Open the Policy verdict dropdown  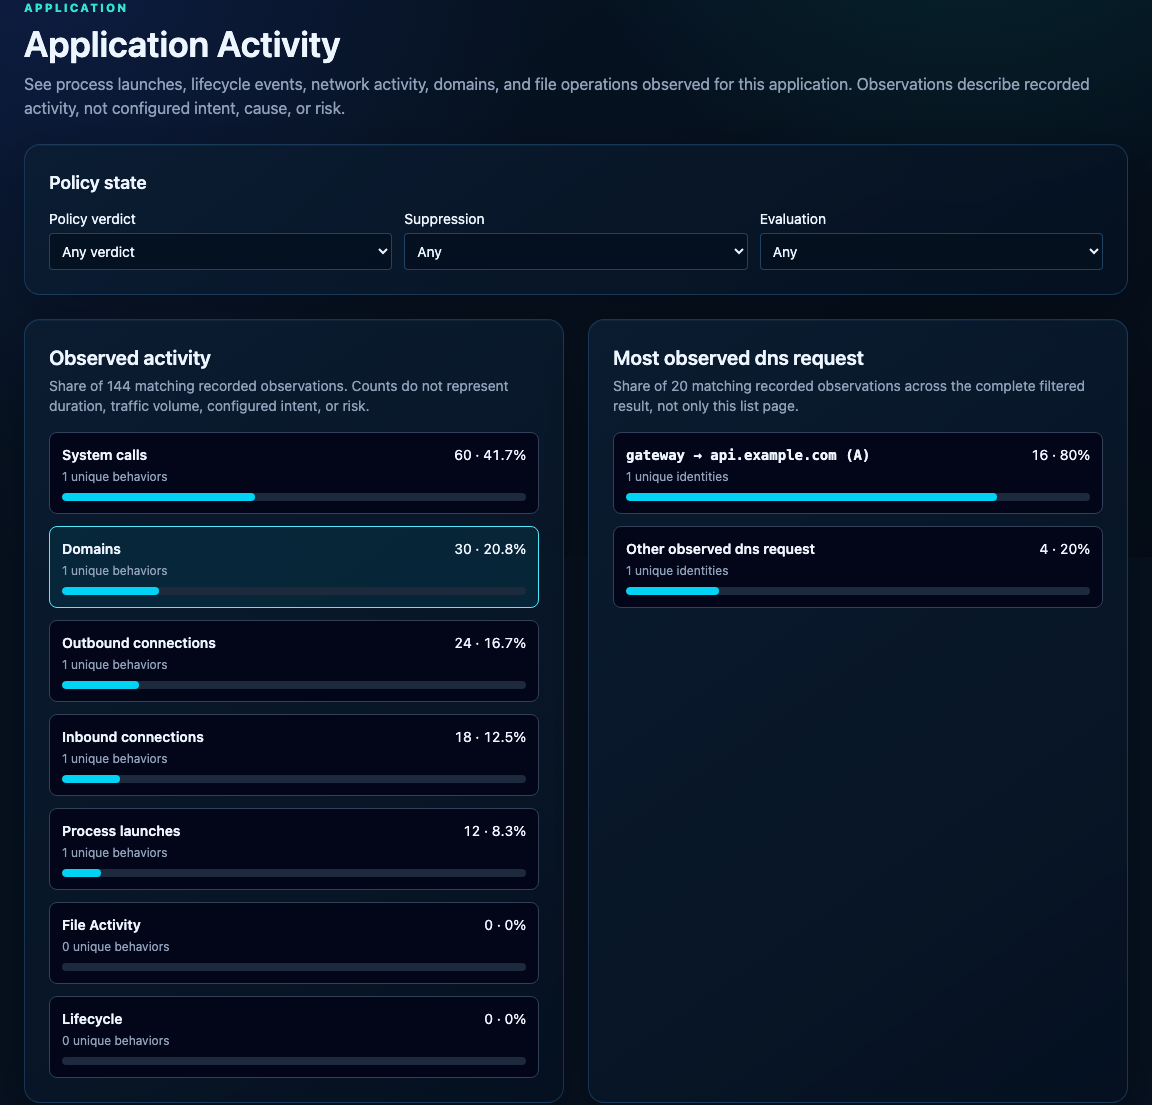click(x=220, y=252)
